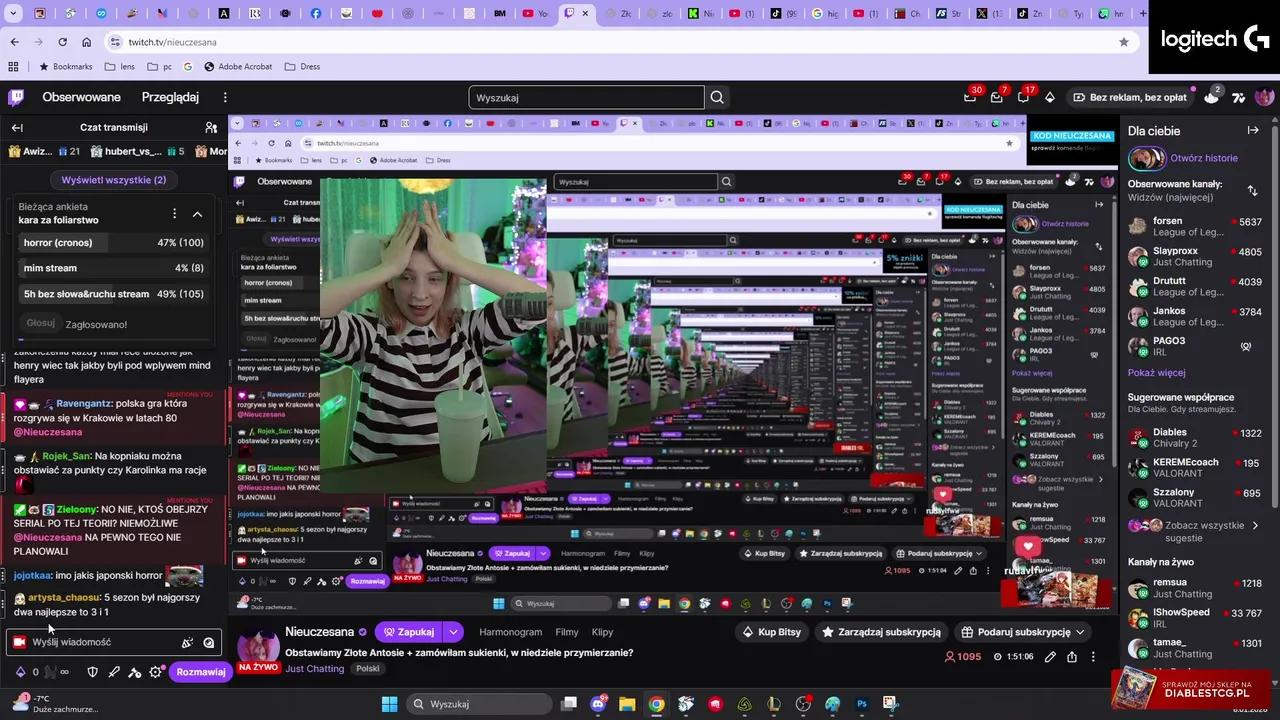This screenshot has height=720, width=1280.
Task: Reload the page in Chrome
Action: click(x=62, y=42)
